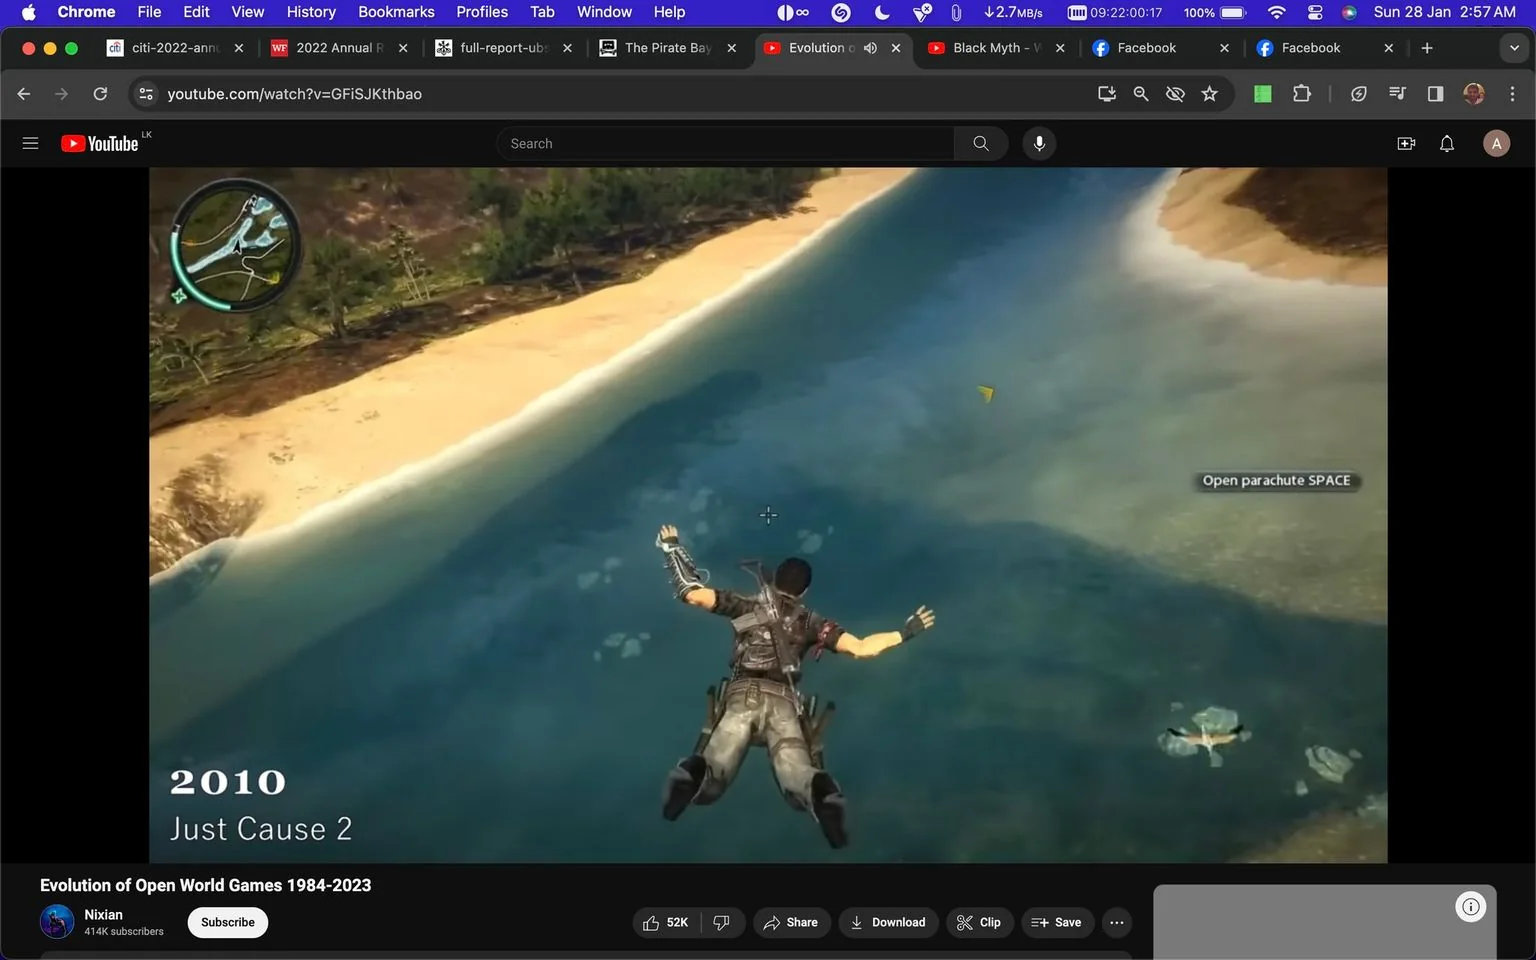Toggle the Chrome side panel

1435,93
